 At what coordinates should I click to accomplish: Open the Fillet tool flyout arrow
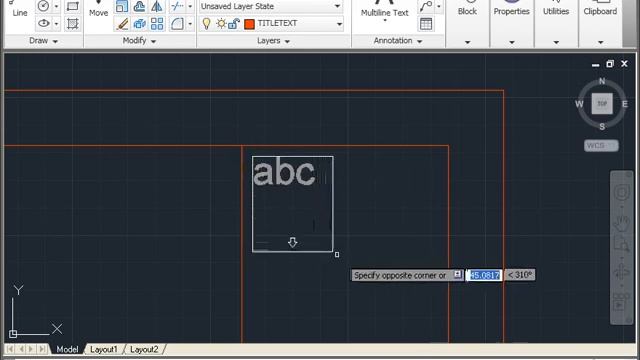190,24
